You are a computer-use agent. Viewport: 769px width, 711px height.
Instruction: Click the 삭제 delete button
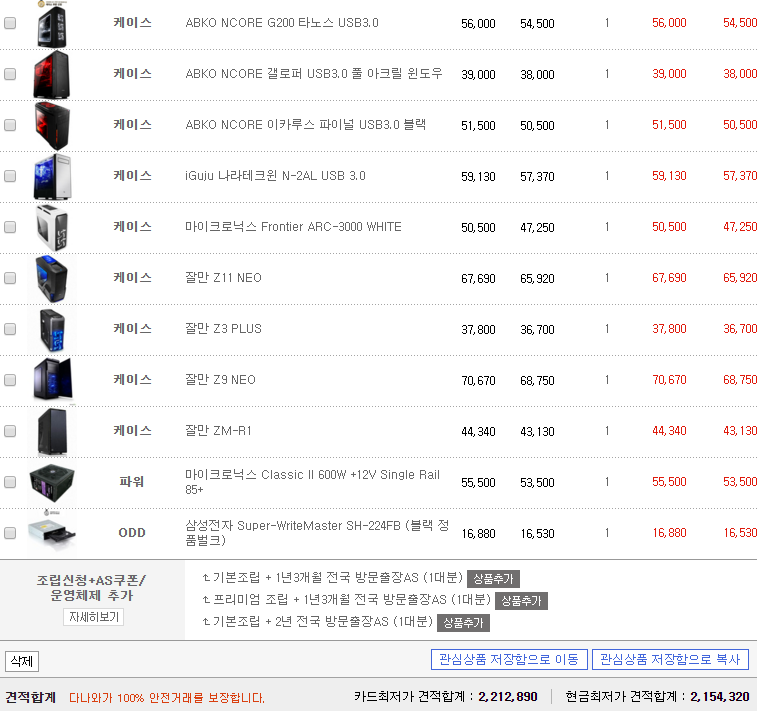pyautogui.click(x=22, y=661)
